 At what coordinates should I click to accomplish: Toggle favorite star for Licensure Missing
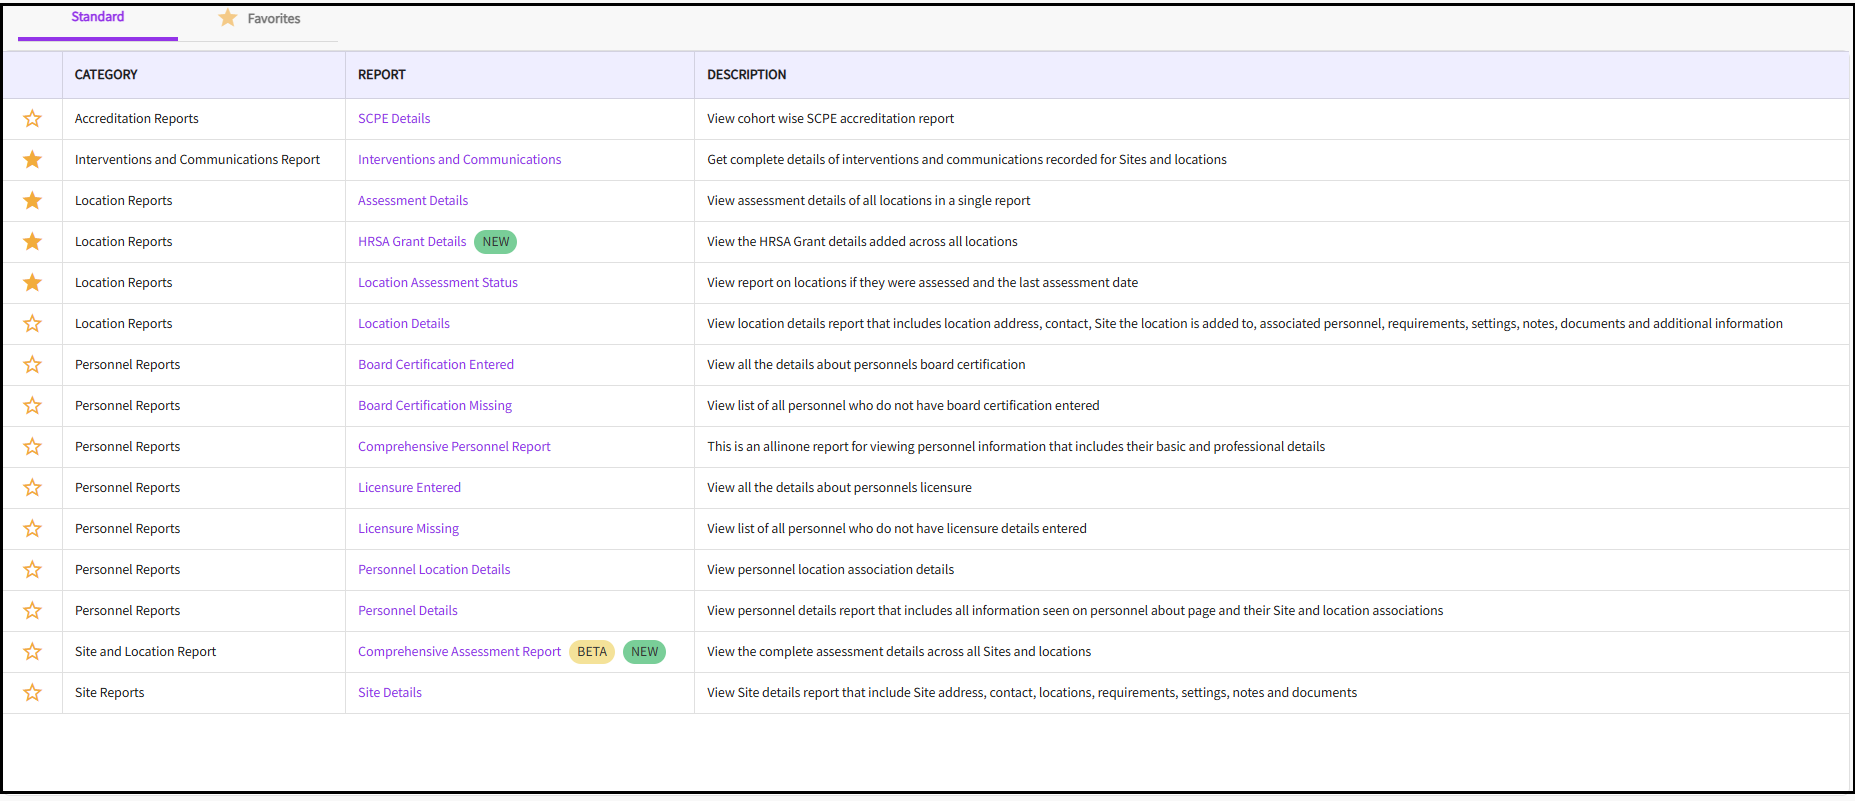click(32, 529)
